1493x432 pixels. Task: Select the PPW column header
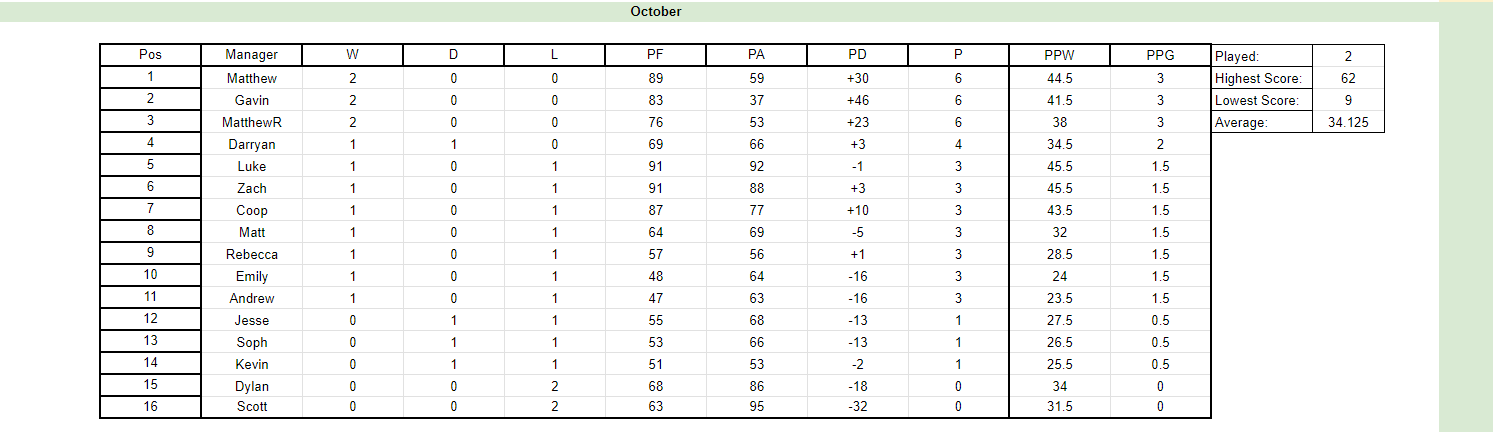point(1059,55)
